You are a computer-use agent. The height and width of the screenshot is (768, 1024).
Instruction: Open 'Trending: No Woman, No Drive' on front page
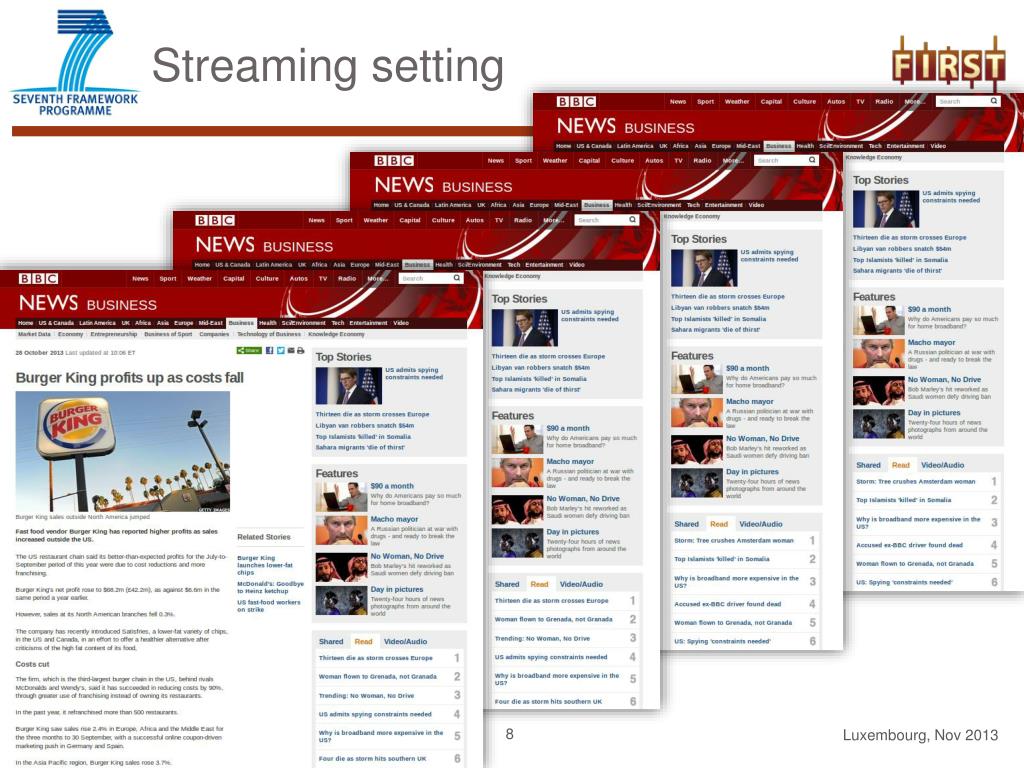[x=366, y=696]
